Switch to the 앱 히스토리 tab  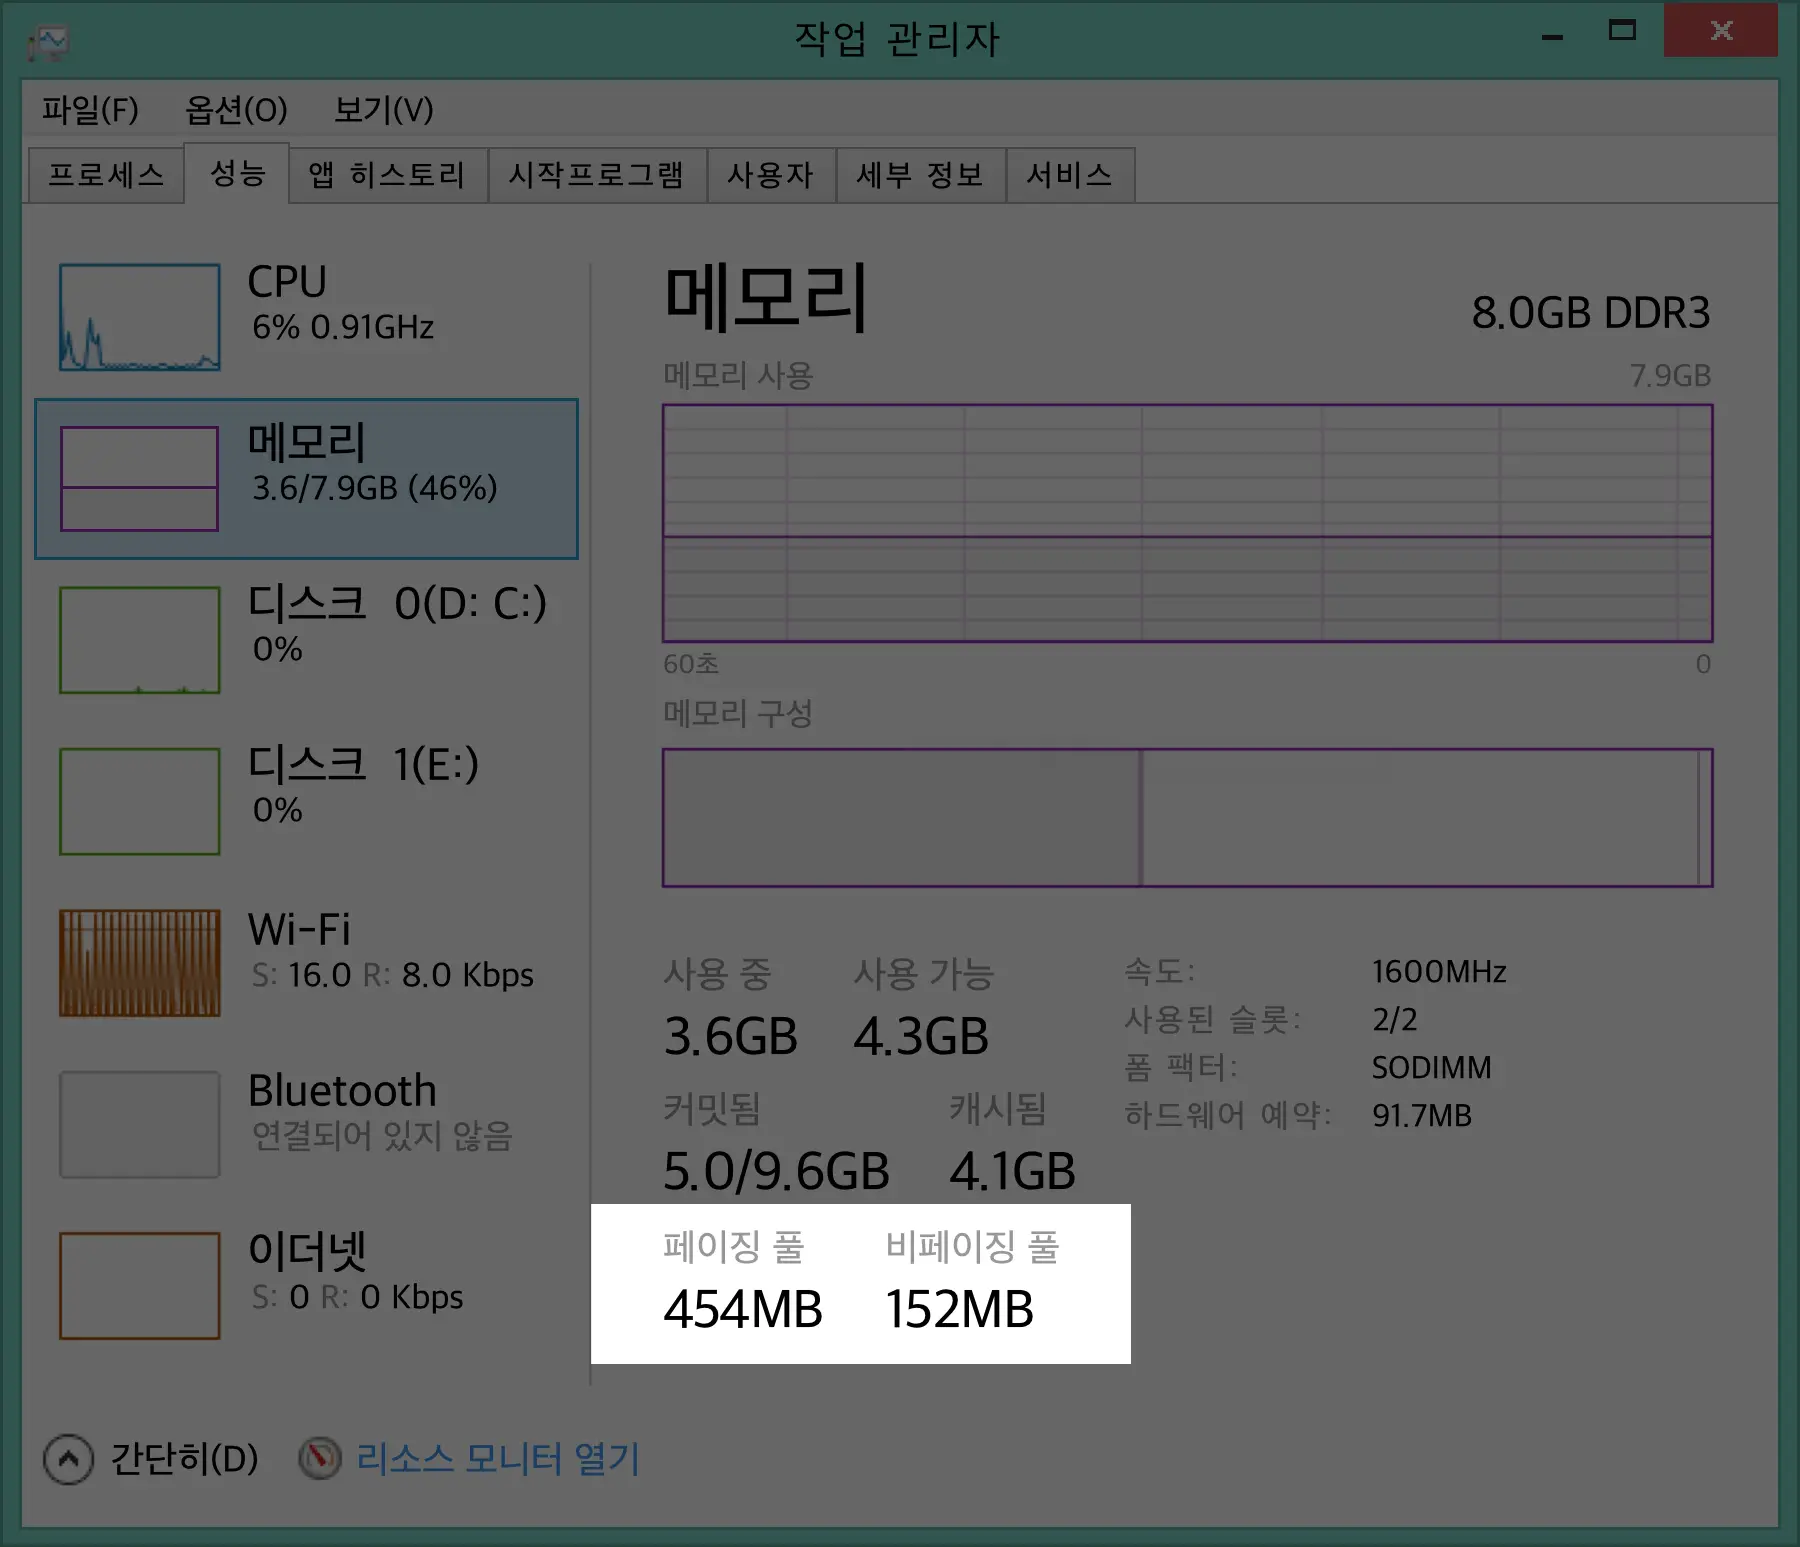[388, 175]
